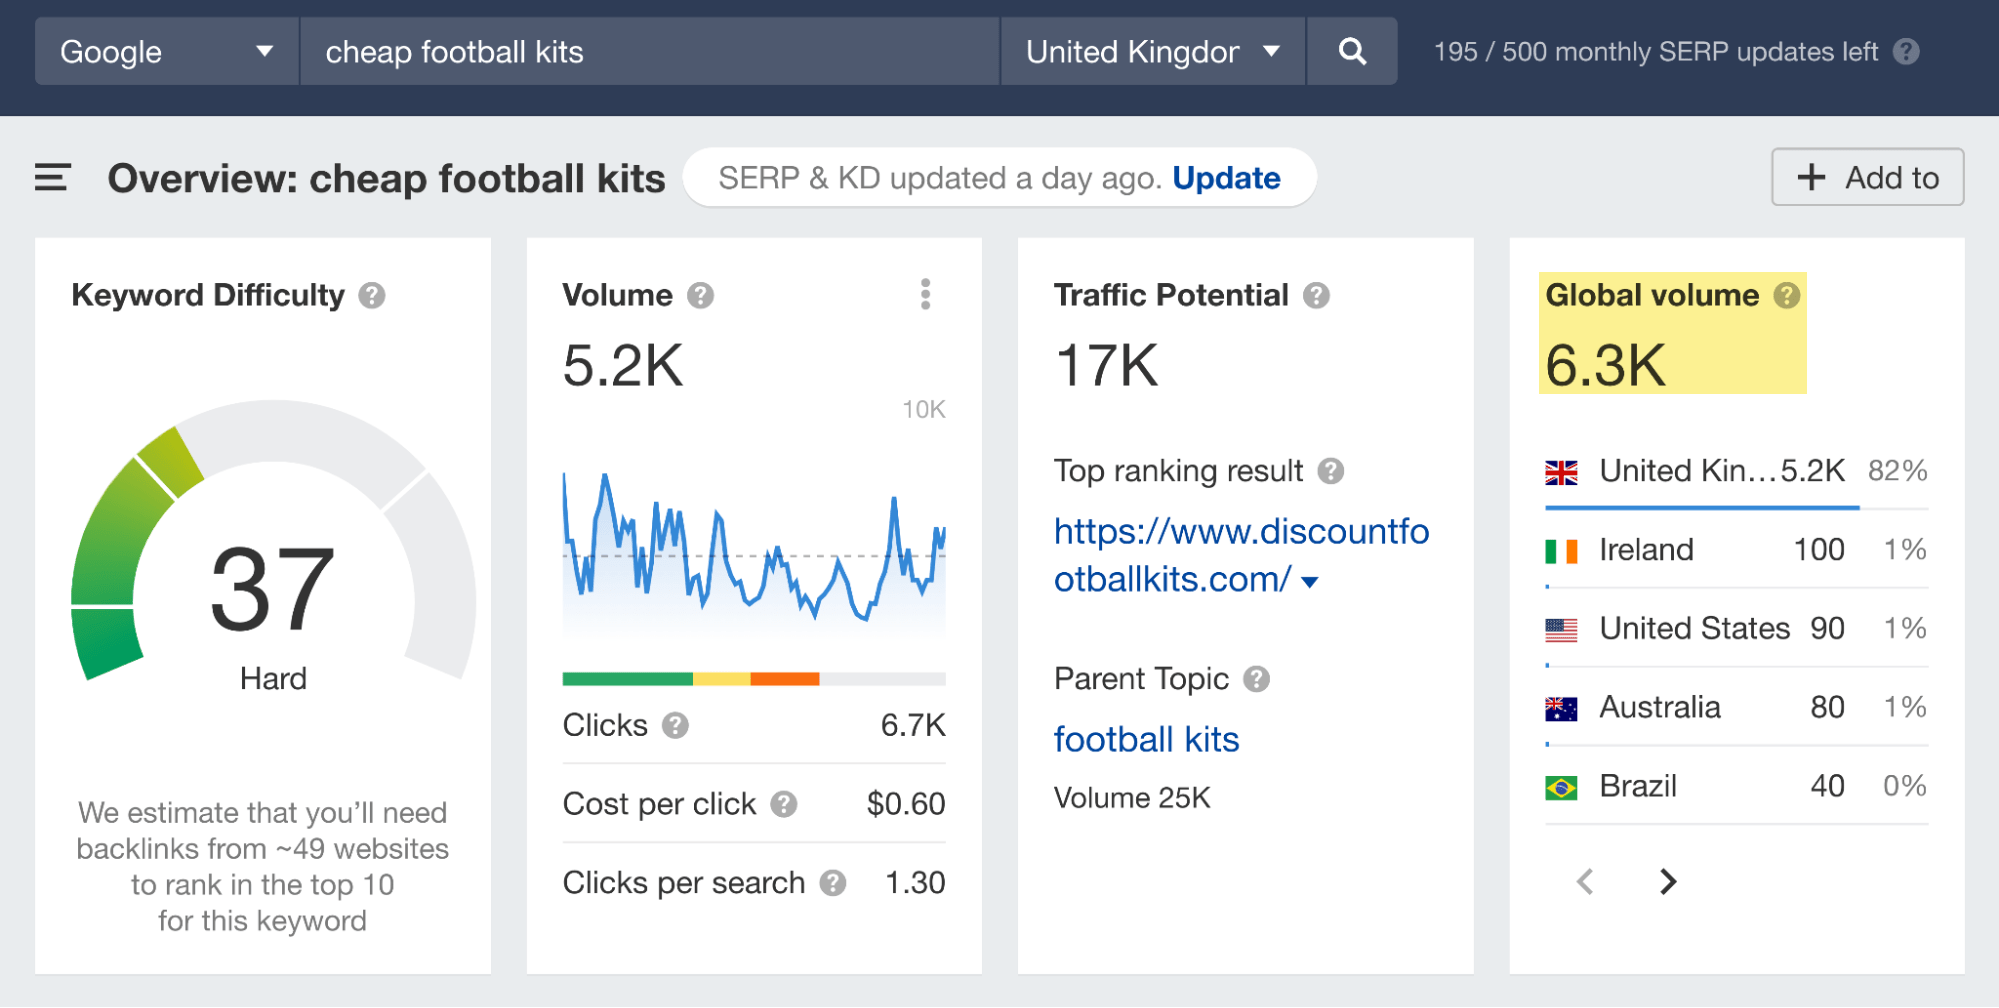Go to next page of country volumes
The height and width of the screenshot is (1008, 1999).
(x=1667, y=882)
